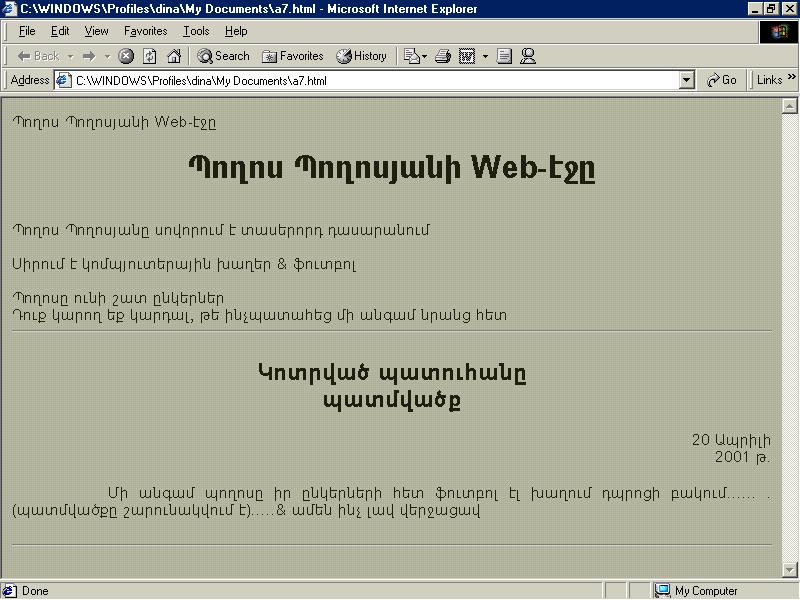Open the Back button history dropdown arrow
Image resolution: width=800 pixels, height=600 pixels.
click(71, 56)
